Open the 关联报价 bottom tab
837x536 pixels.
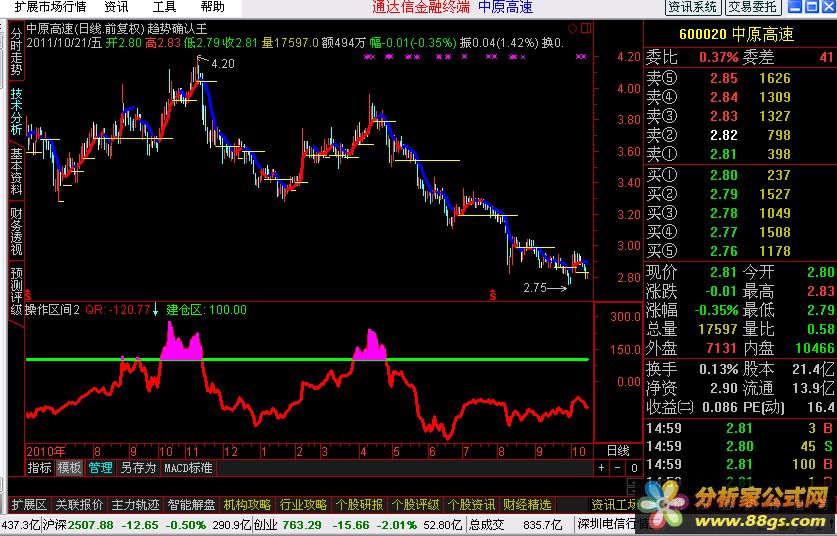pyautogui.click(x=80, y=505)
